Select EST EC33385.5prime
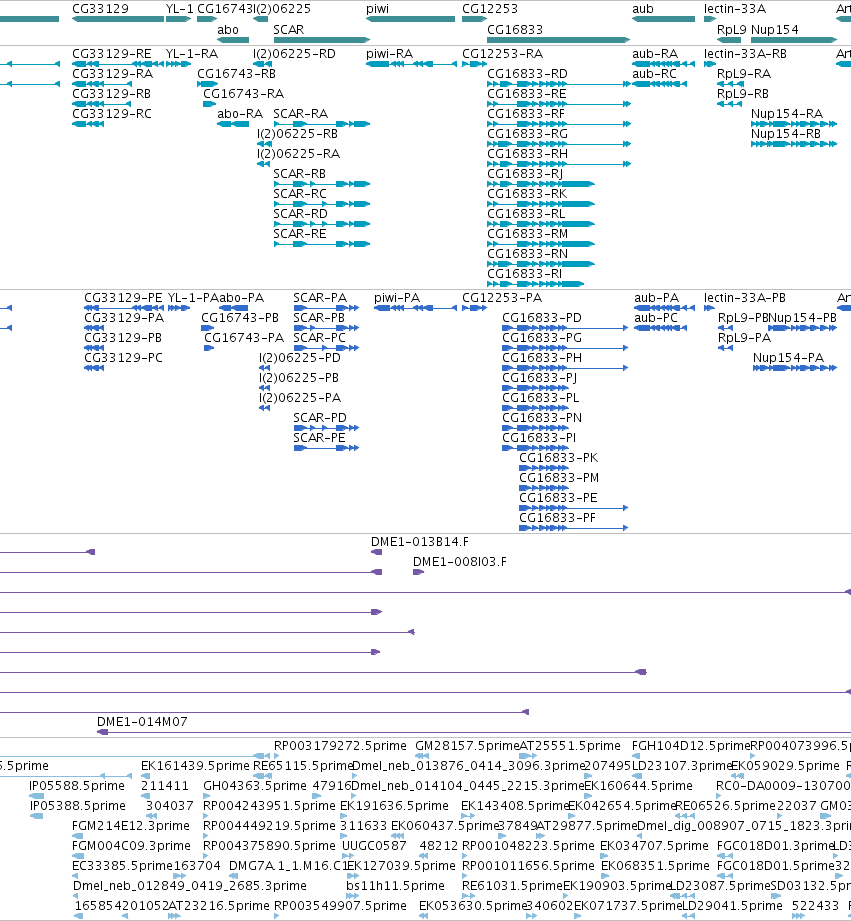The height and width of the screenshot is (921, 851). coord(122,865)
